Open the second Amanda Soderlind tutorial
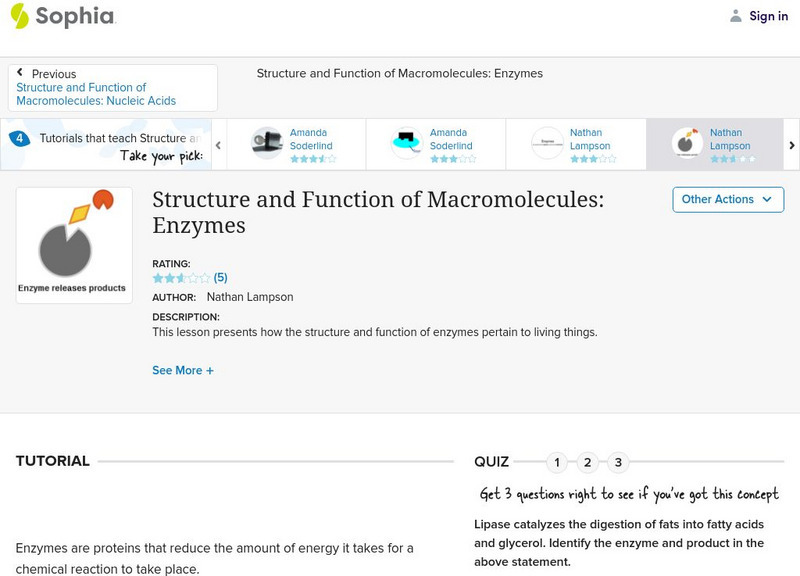 click(405, 139)
